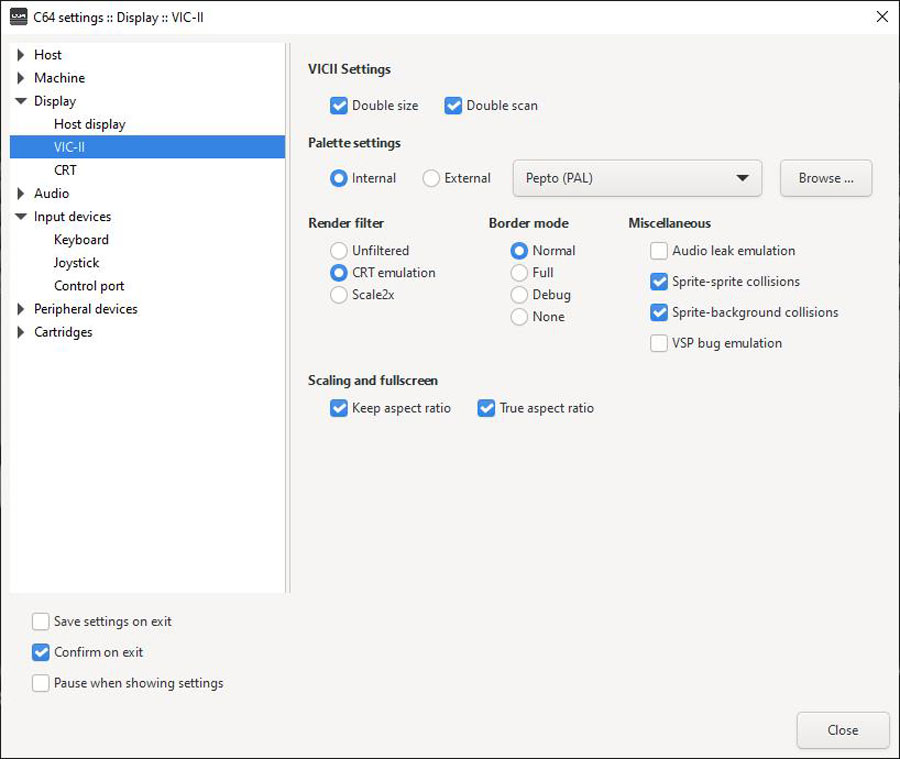This screenshot has height=759, width=900.
Task: Open the Pepto (PAL) palette dropdown
Action: click(637, 178)
